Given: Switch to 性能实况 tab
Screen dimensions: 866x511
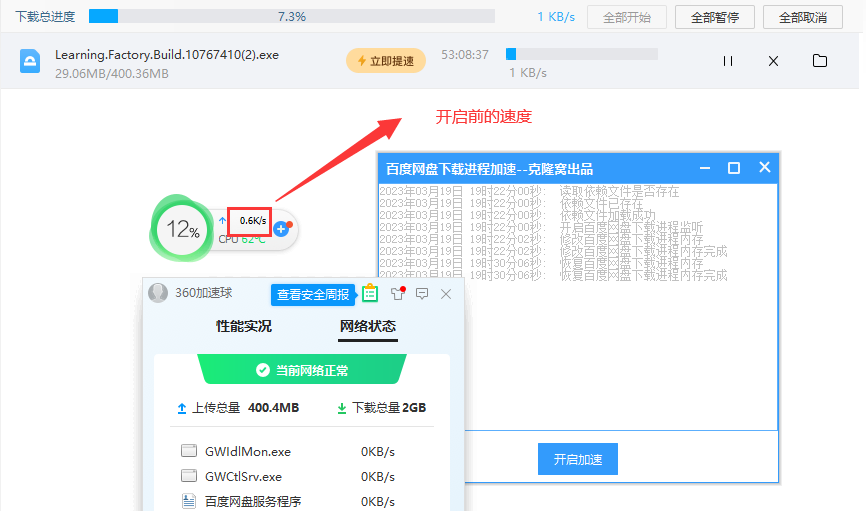Looking at the screenshot, I should 244,326.
